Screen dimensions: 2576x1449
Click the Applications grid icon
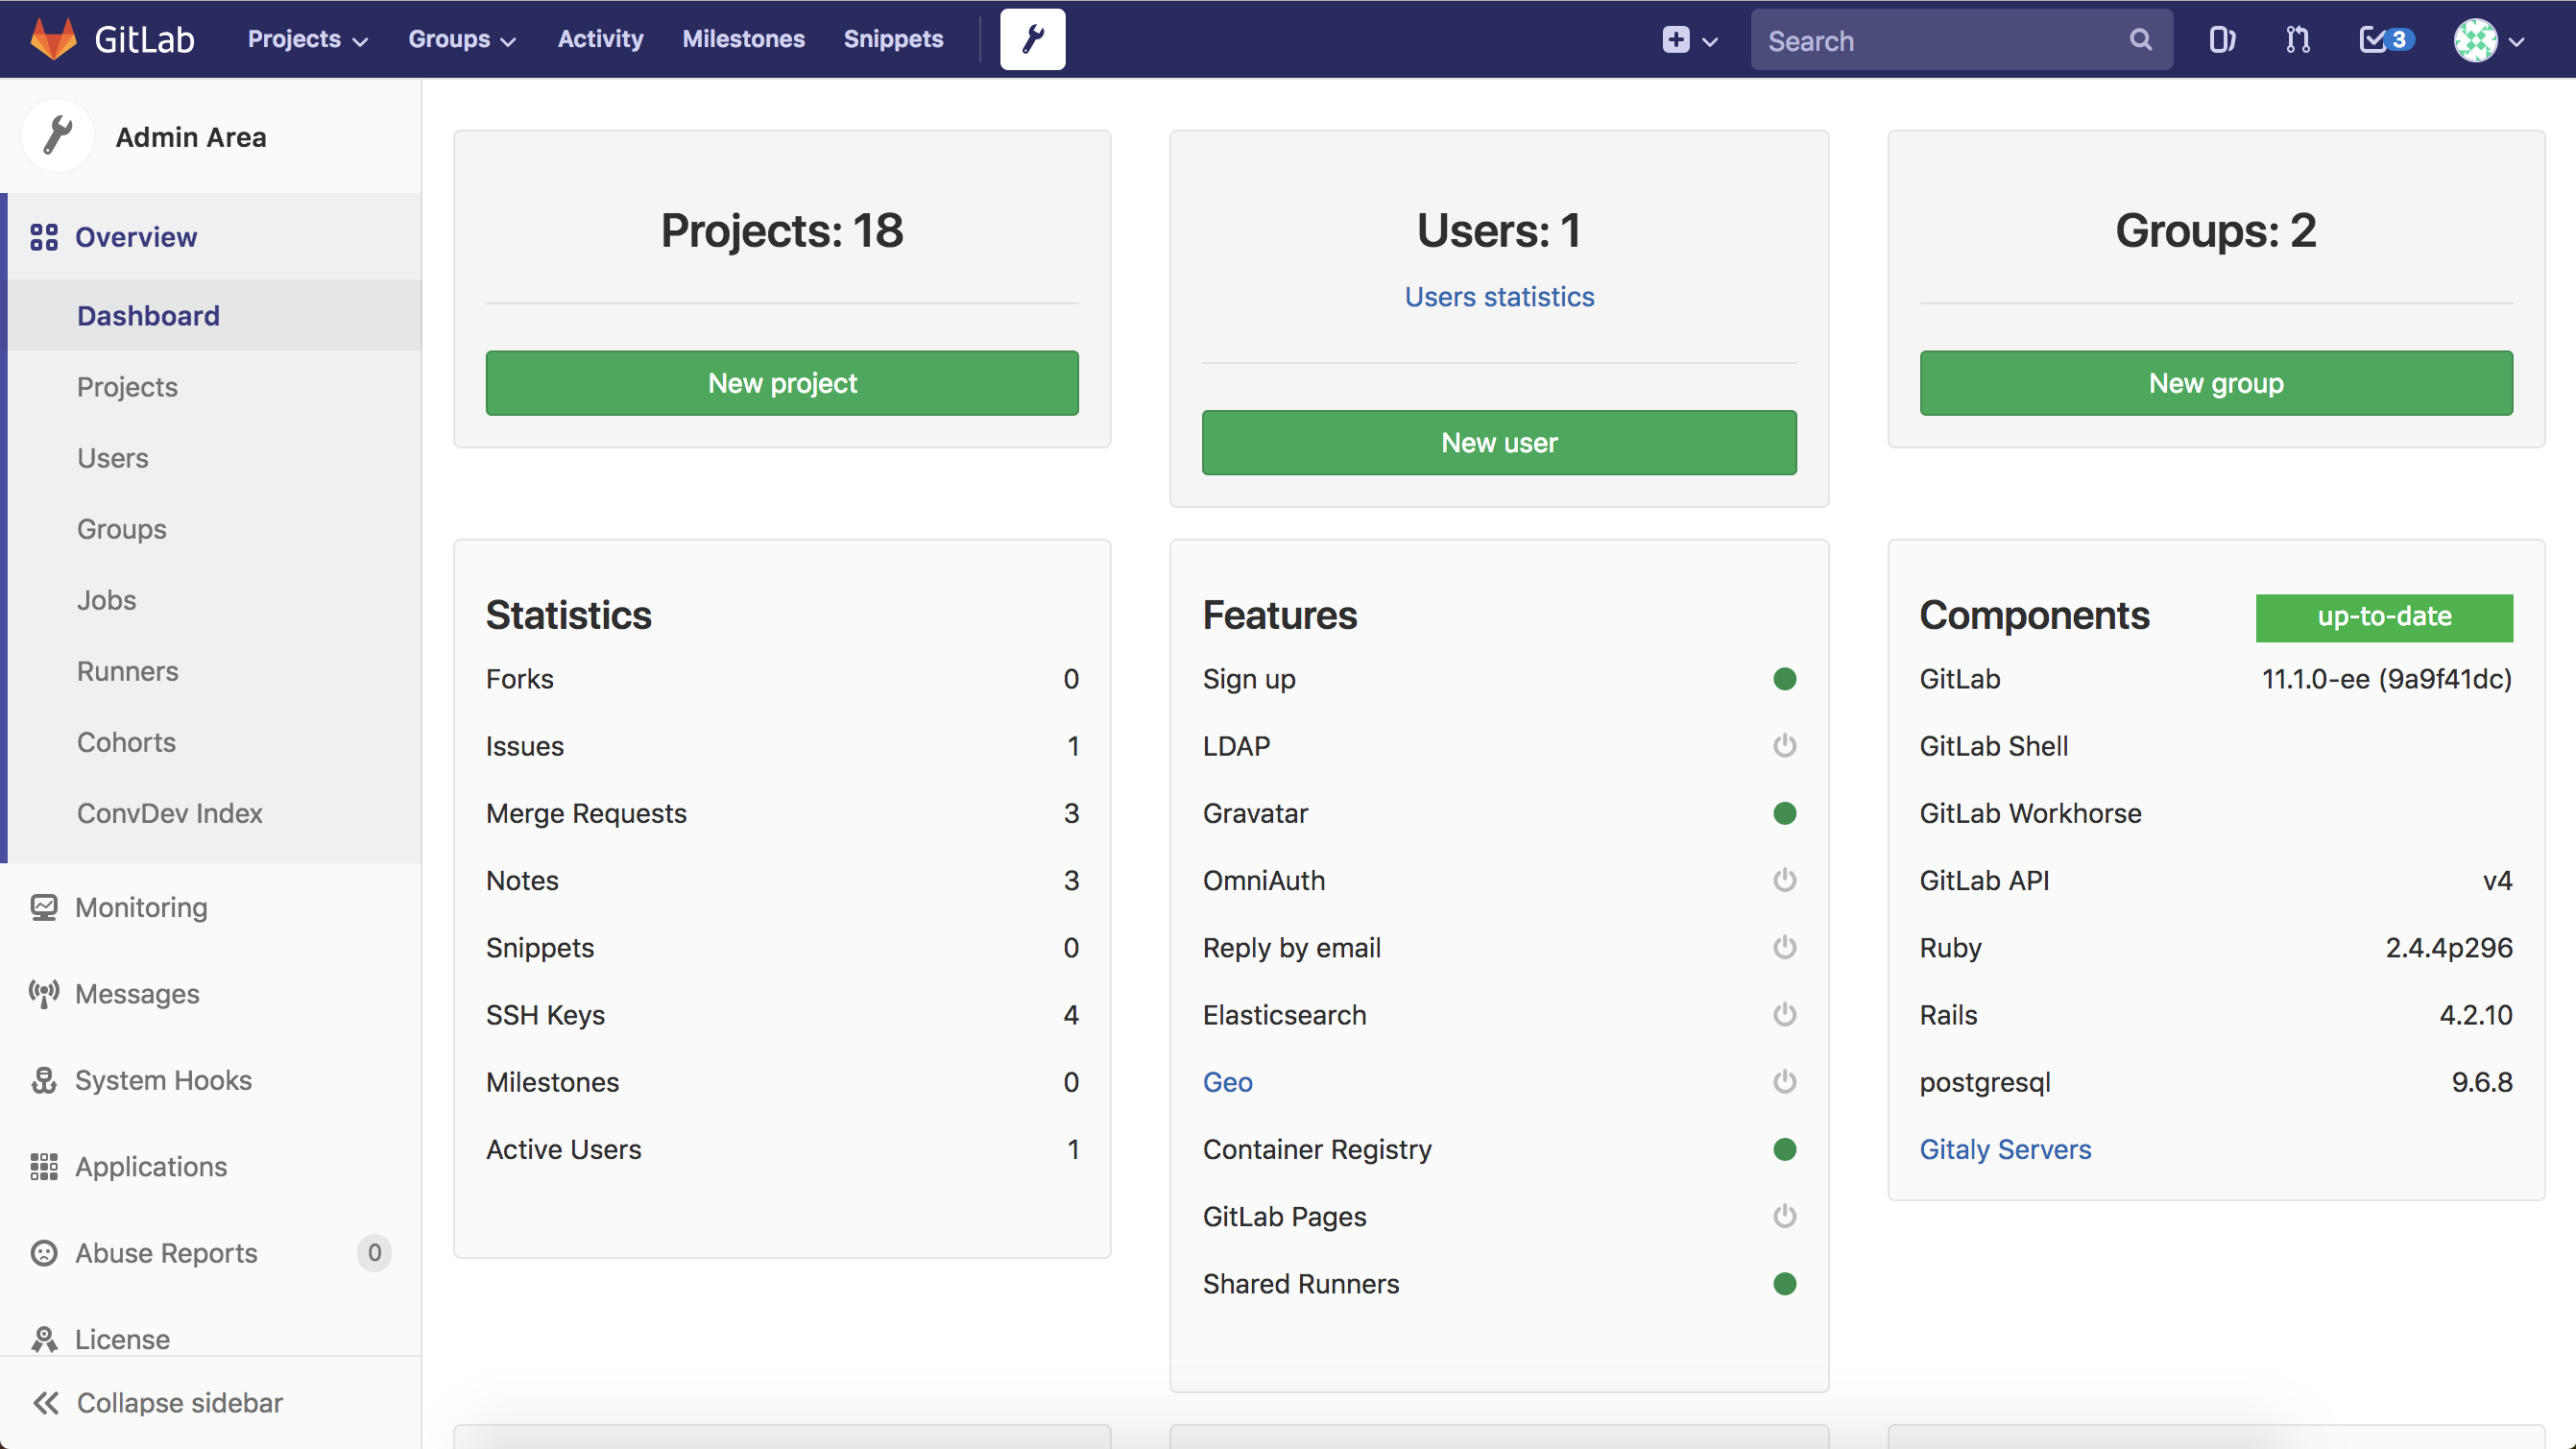coord(44,1166)
